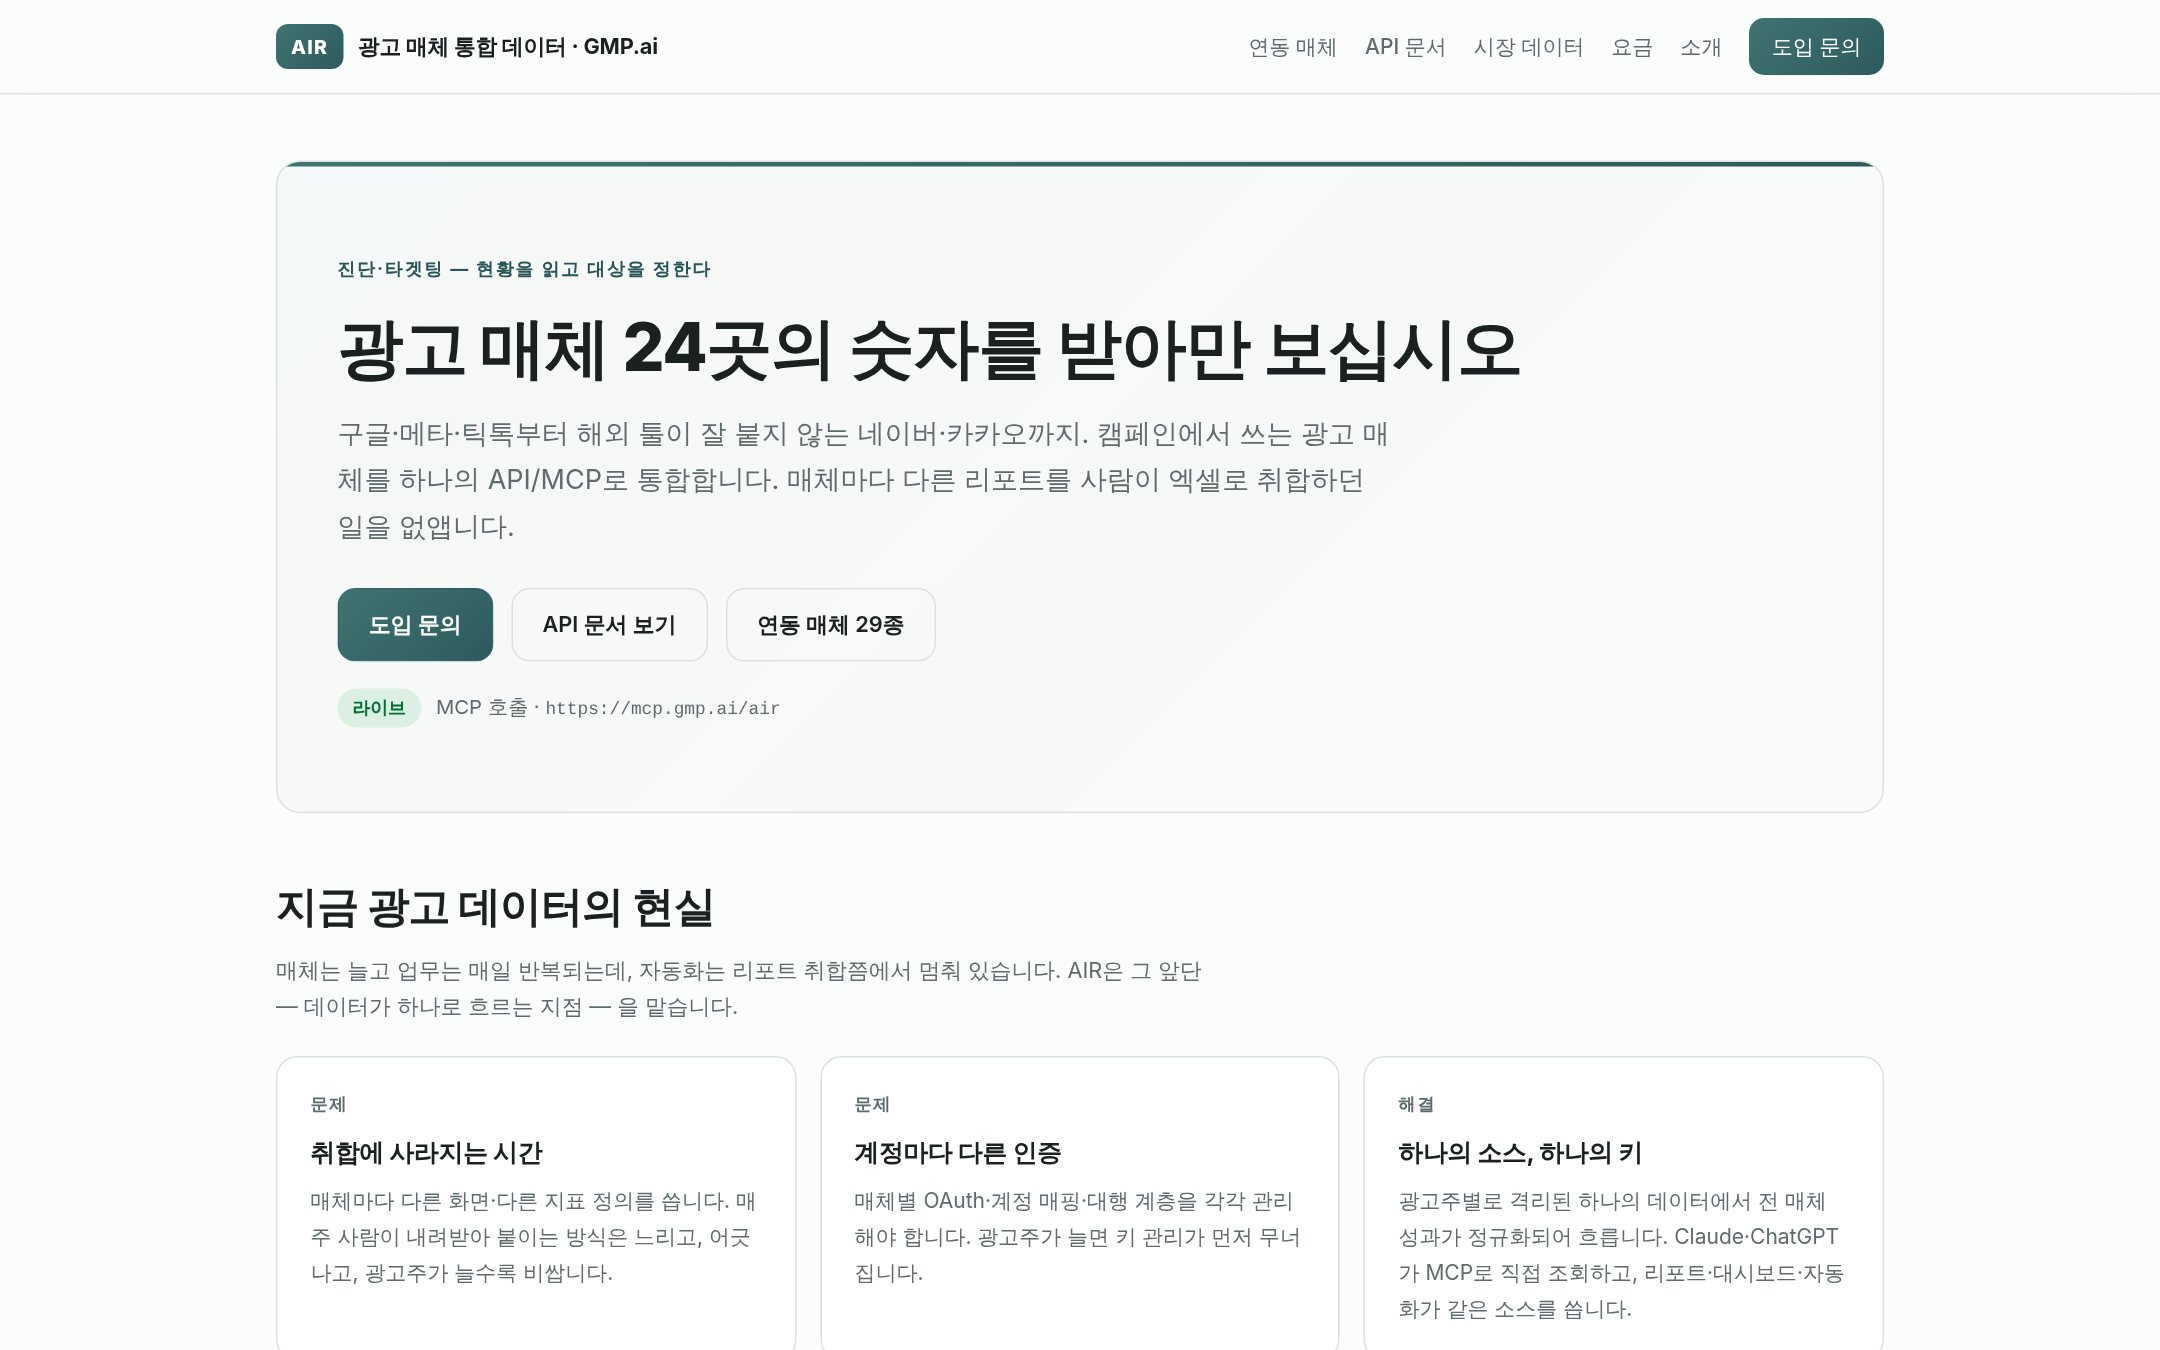Click the 해결 label on third card

pyautogui.click(x=1416, y=1104)
